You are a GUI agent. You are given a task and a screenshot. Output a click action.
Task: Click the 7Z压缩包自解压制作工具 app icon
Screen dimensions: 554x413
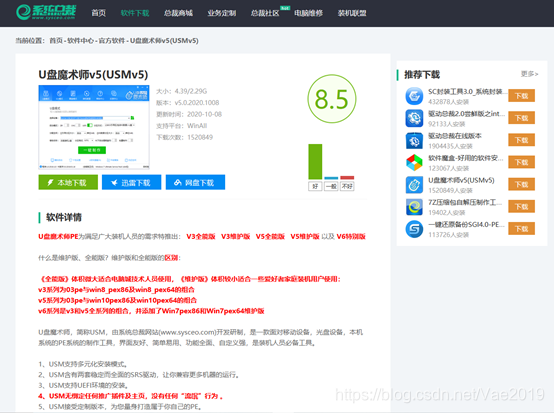414,207
